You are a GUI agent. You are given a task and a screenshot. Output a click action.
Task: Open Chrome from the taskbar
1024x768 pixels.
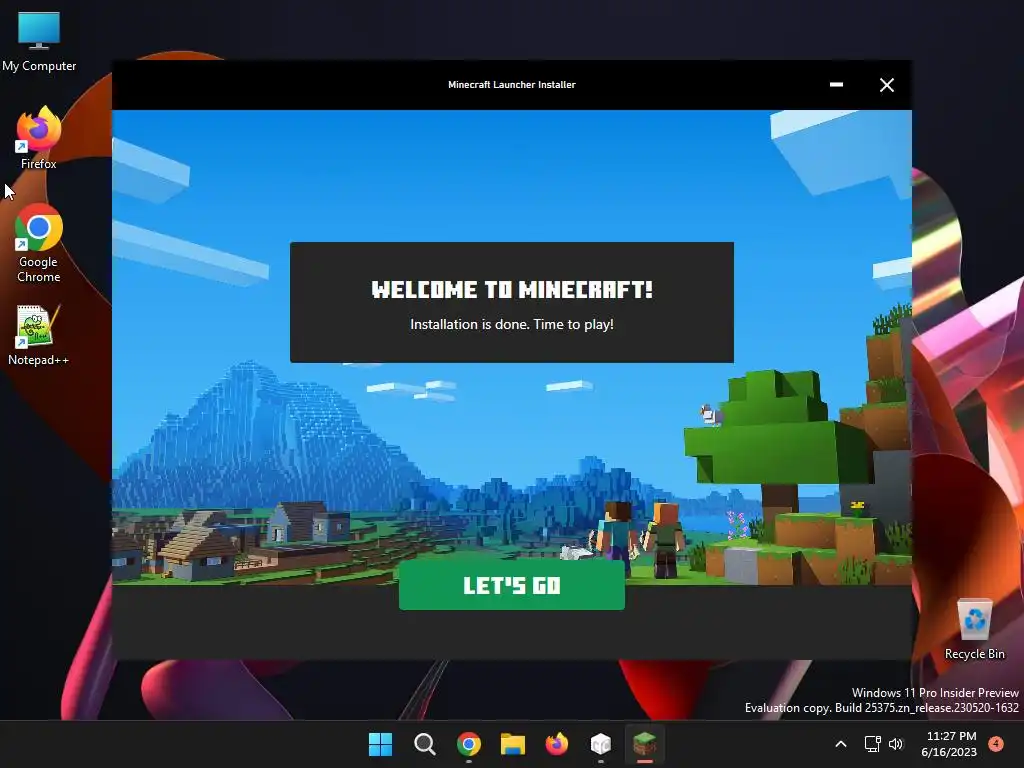click(468, 744)
